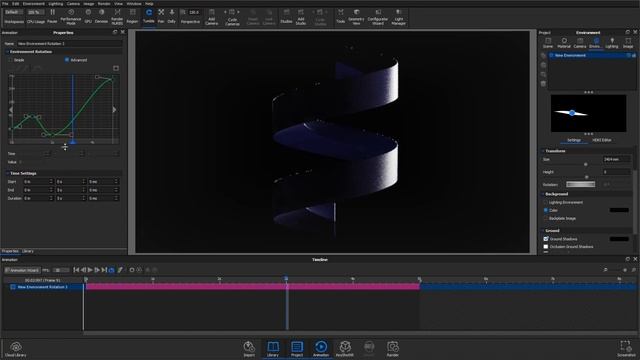Select the Dolly camera tool
Screen dimensions: 640x360
(171, 16)
